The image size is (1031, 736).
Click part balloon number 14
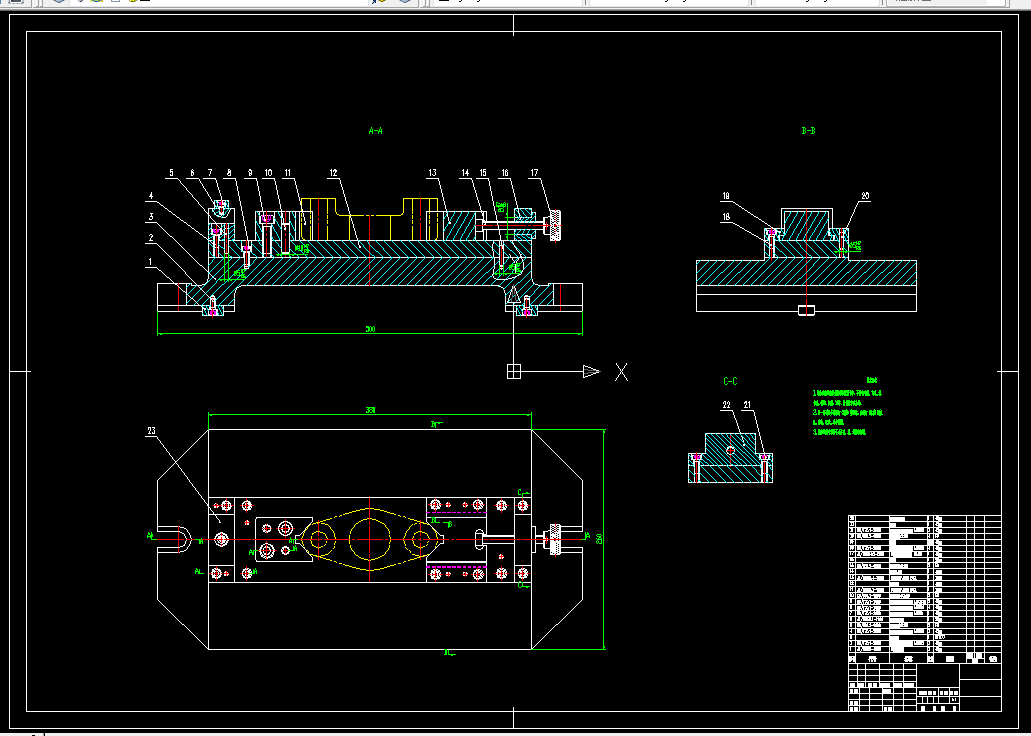tap(466, 174)
